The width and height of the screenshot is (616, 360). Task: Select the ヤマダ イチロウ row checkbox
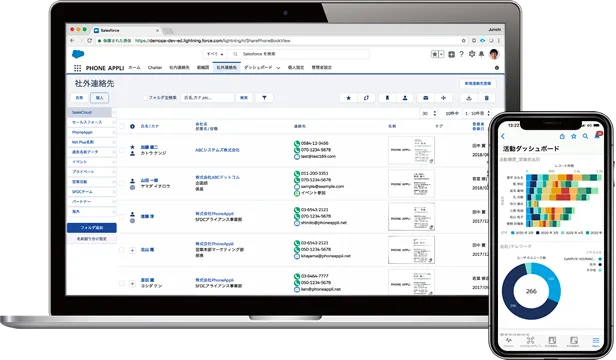pyautogui.click(x=122, y=183)
